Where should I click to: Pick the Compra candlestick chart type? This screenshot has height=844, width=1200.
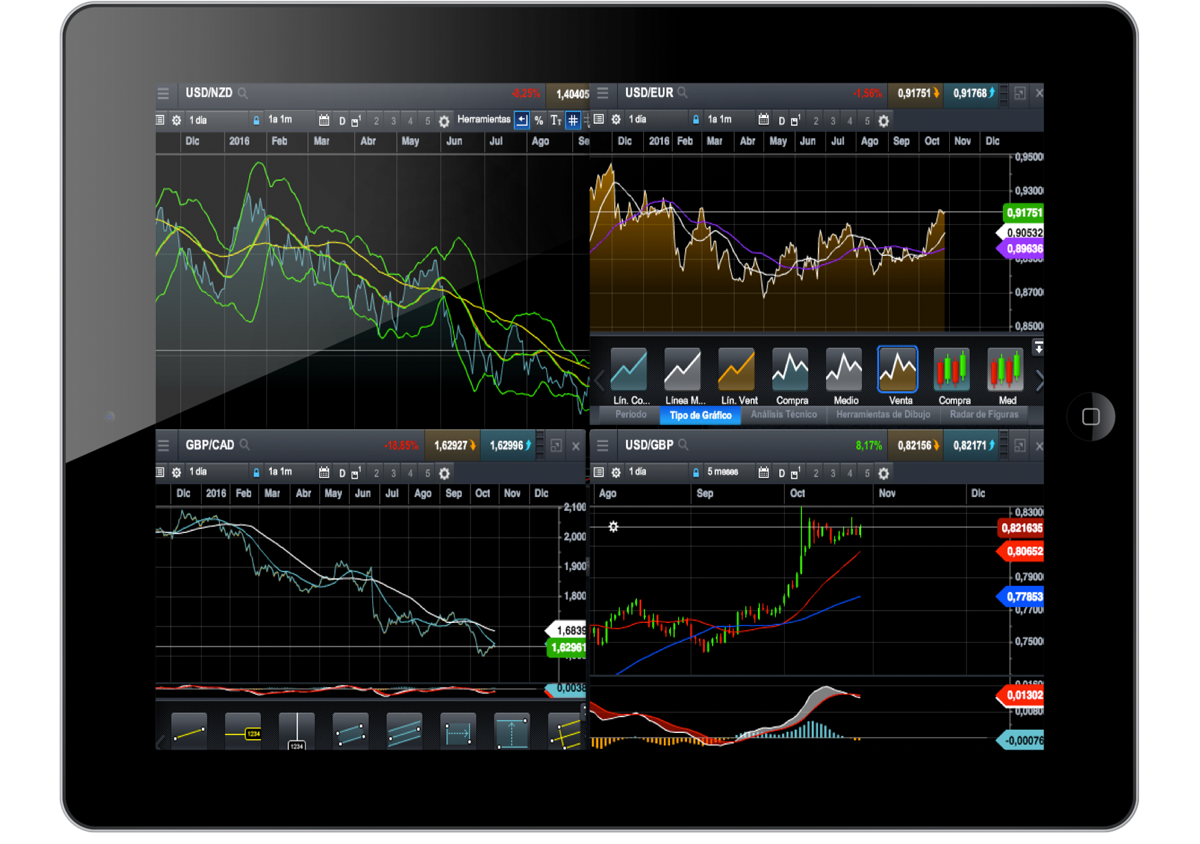tap(952, 370)
